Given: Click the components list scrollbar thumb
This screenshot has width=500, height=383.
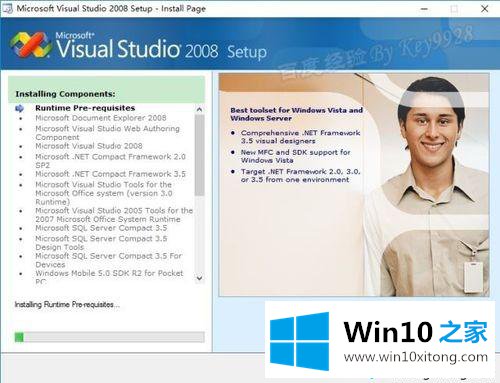Looking at the screenshot, I should point(199,155).
